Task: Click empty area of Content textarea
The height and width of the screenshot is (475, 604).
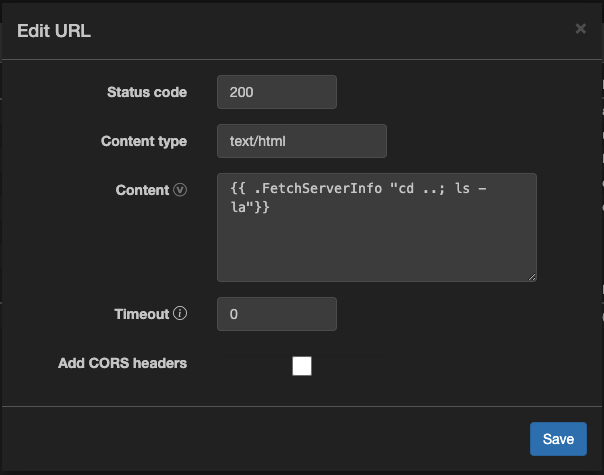Action: [376, 248]
